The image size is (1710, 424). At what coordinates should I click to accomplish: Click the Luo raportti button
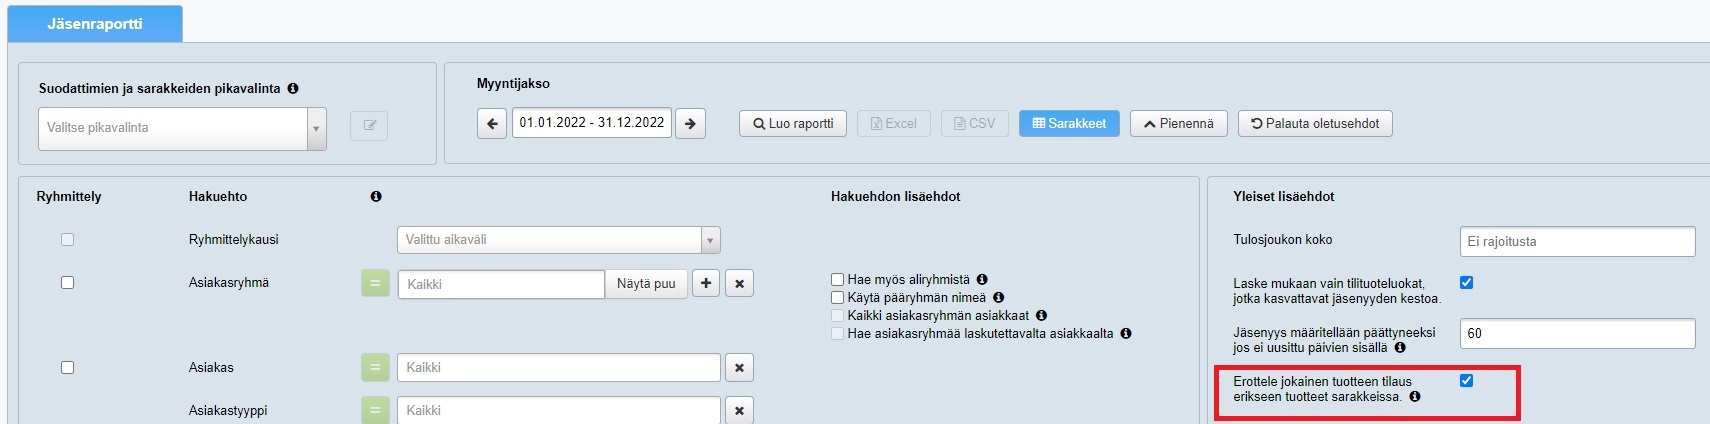point(793,124)
